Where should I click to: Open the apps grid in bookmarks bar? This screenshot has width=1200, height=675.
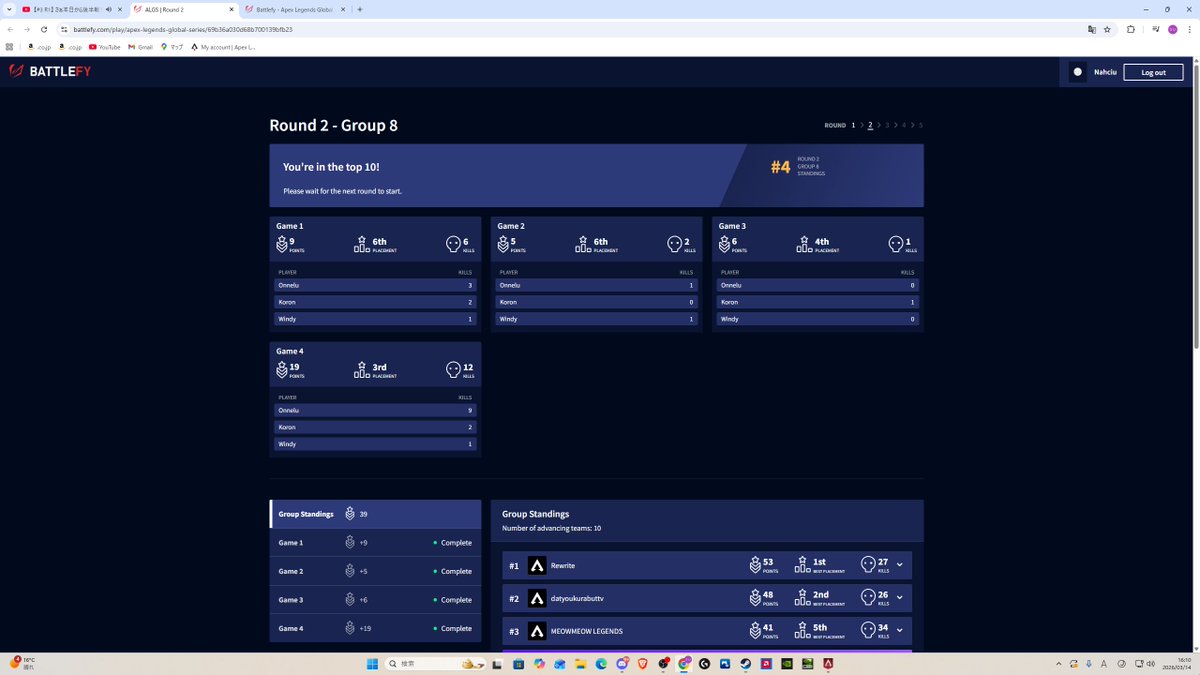tap(10, 47)
